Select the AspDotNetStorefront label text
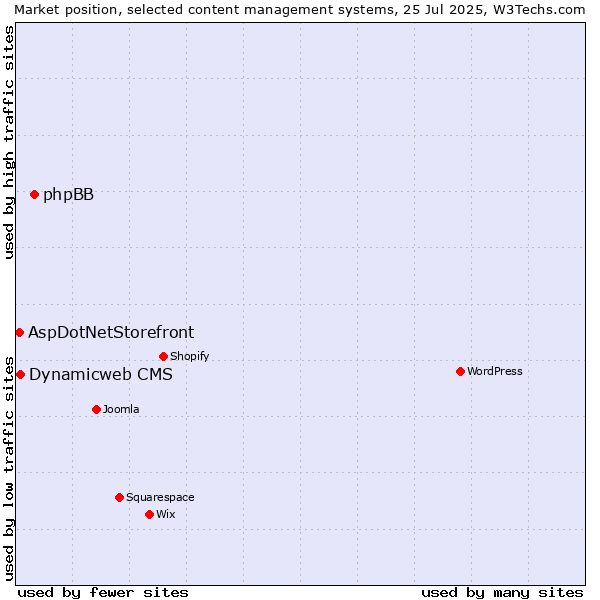This screenshot has width=600, height=600. click(x=111, y=333)
